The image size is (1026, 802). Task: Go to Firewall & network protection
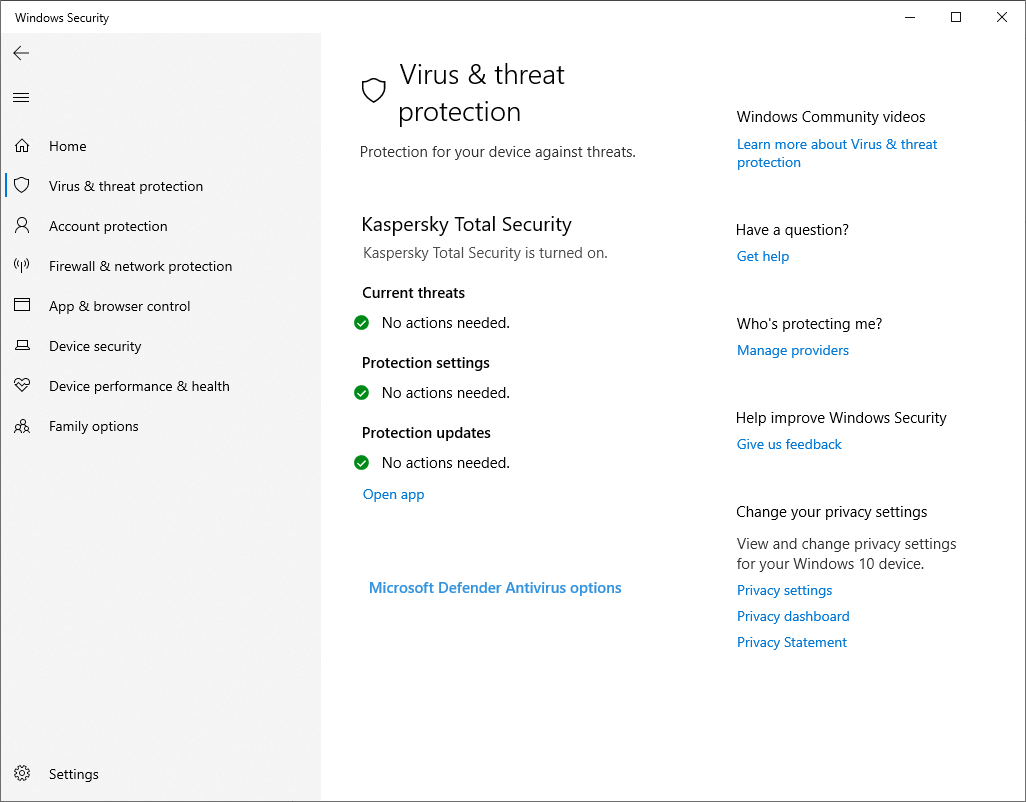[x=140, y=266]
